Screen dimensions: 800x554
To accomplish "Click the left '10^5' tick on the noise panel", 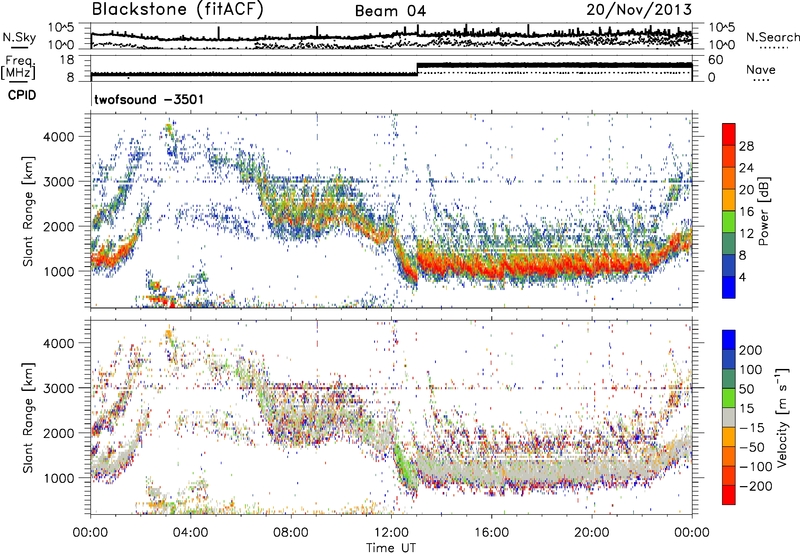I will point(61,28).
